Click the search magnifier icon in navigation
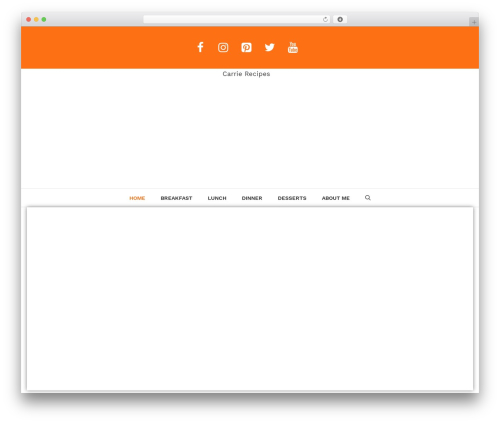 click(368, 198)
